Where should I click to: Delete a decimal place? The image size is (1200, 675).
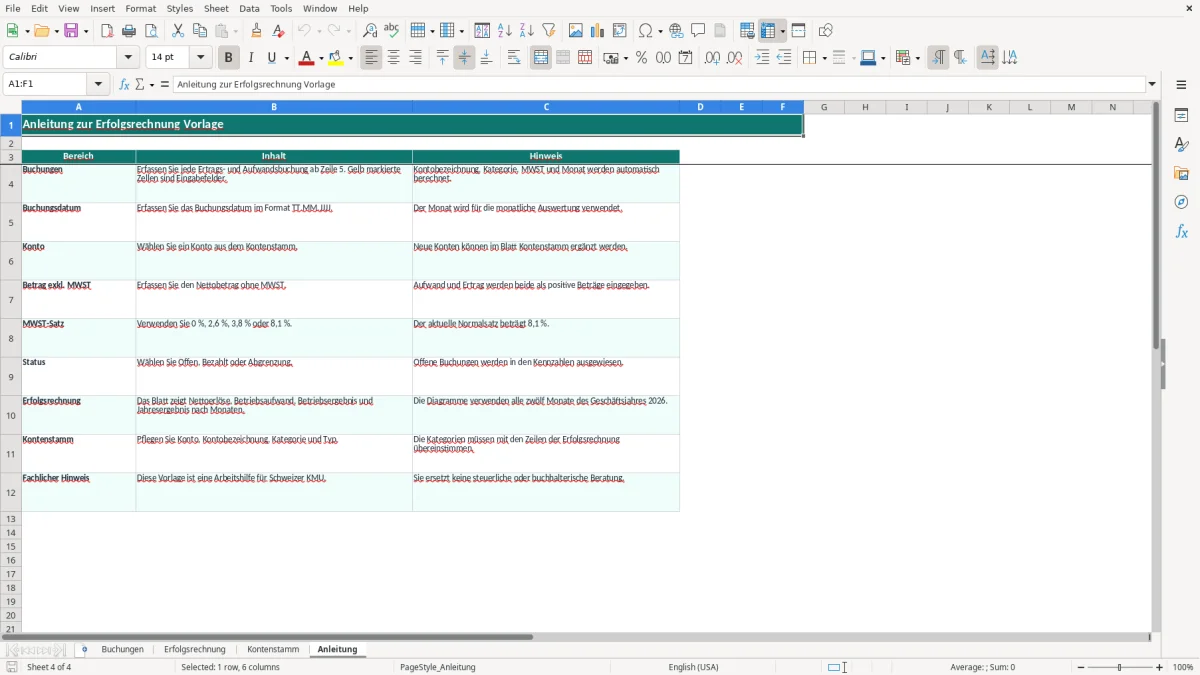coord(734,58)
